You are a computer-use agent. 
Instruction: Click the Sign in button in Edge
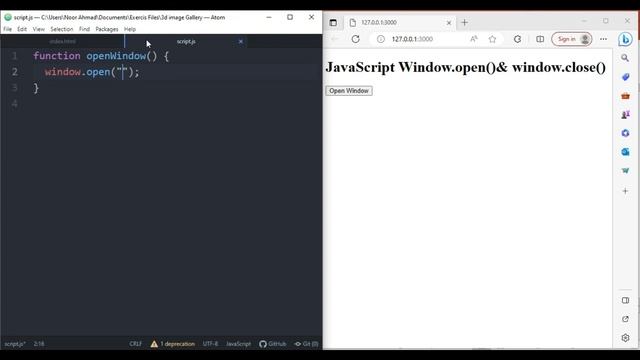tap(571, 39)
